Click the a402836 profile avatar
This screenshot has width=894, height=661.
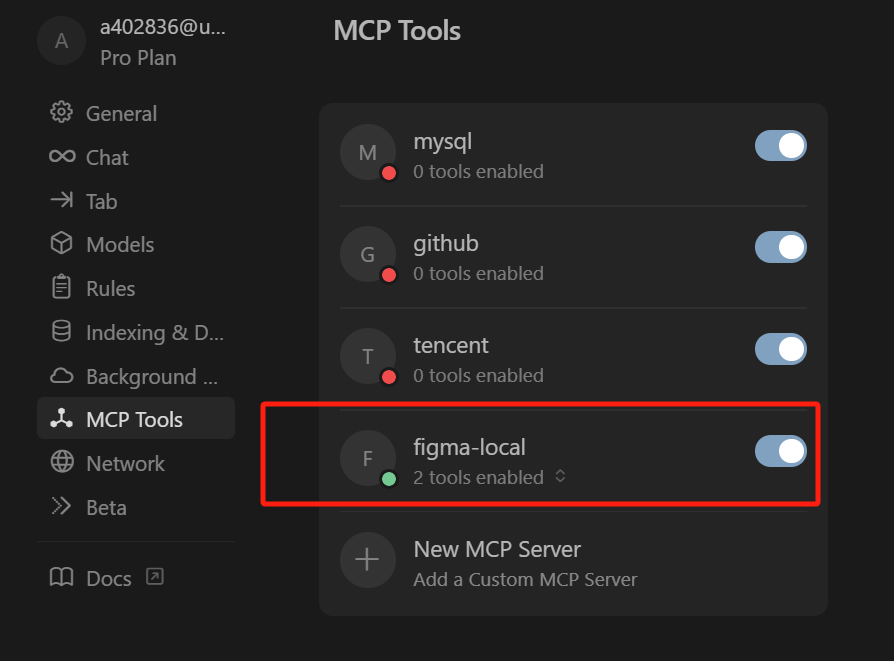coord(62,41)
